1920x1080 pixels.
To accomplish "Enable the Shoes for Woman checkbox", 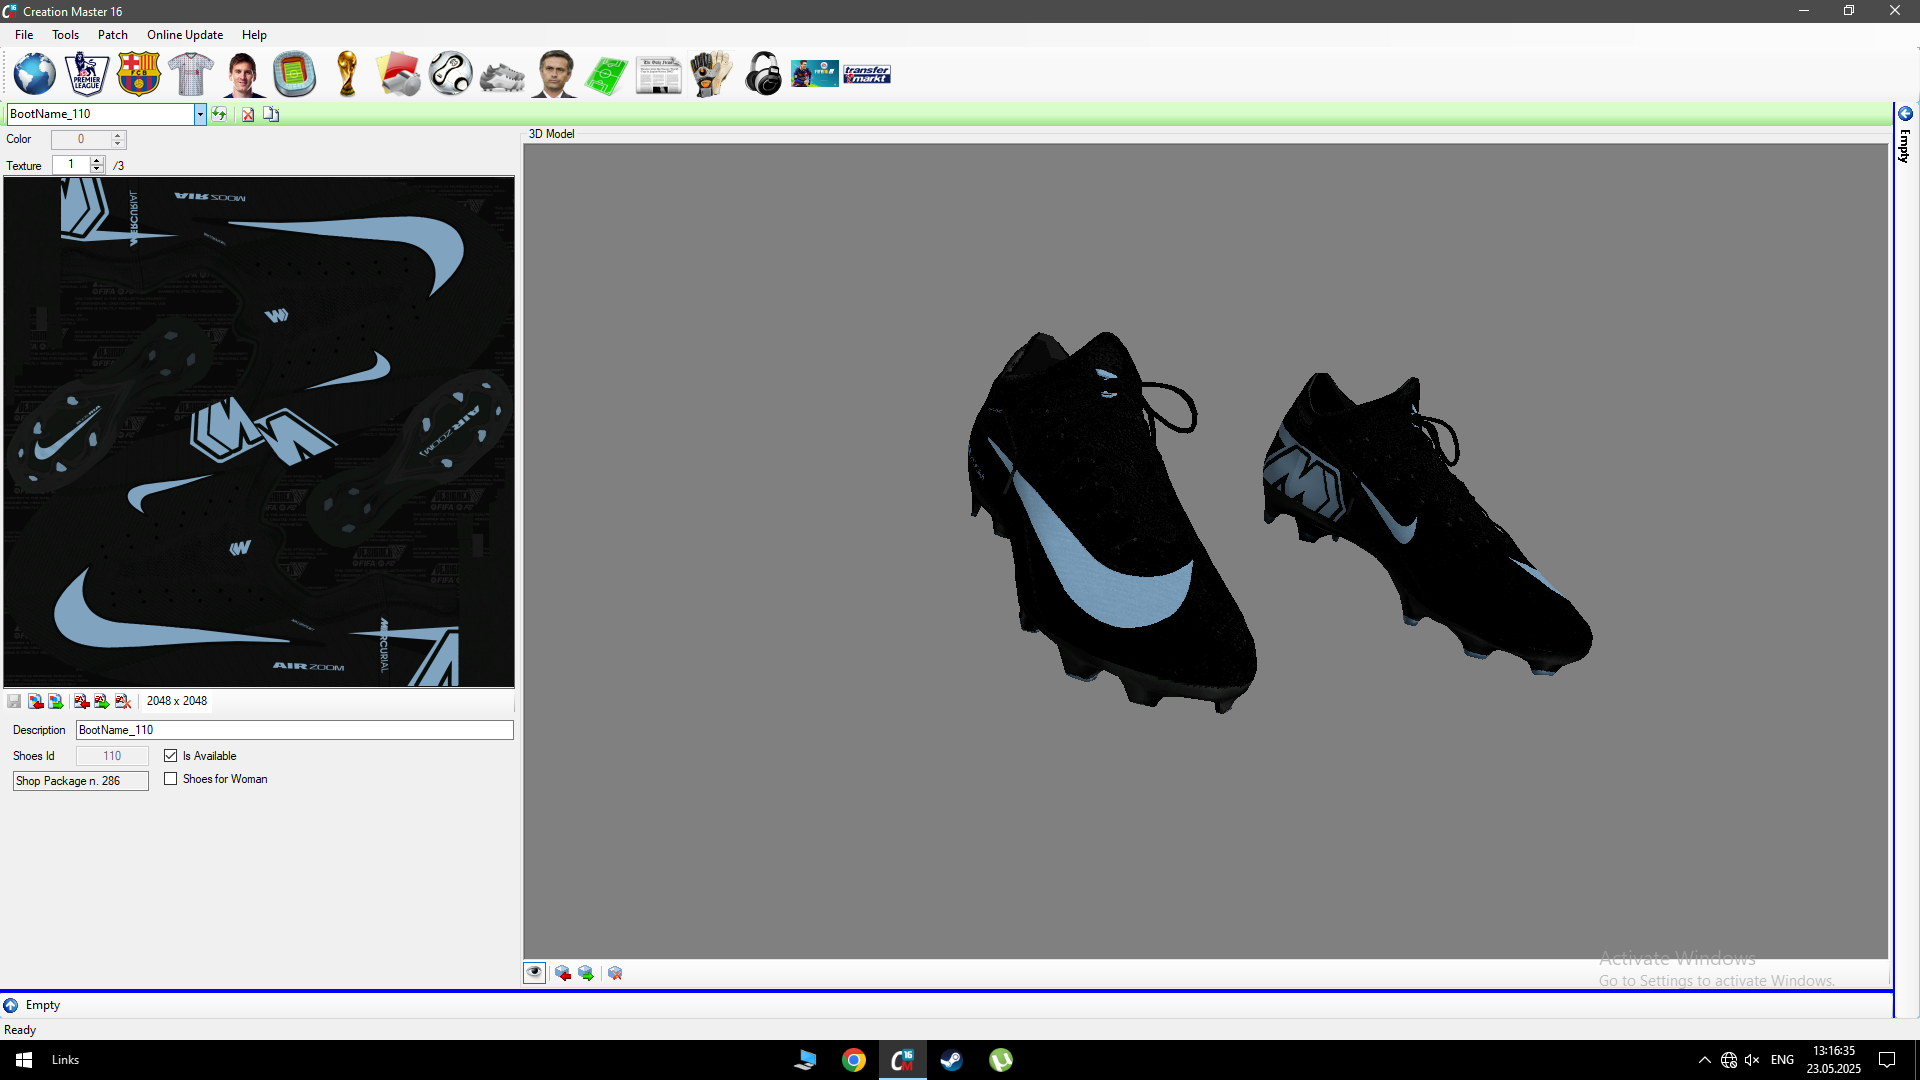I will click(x=171, y=779).
